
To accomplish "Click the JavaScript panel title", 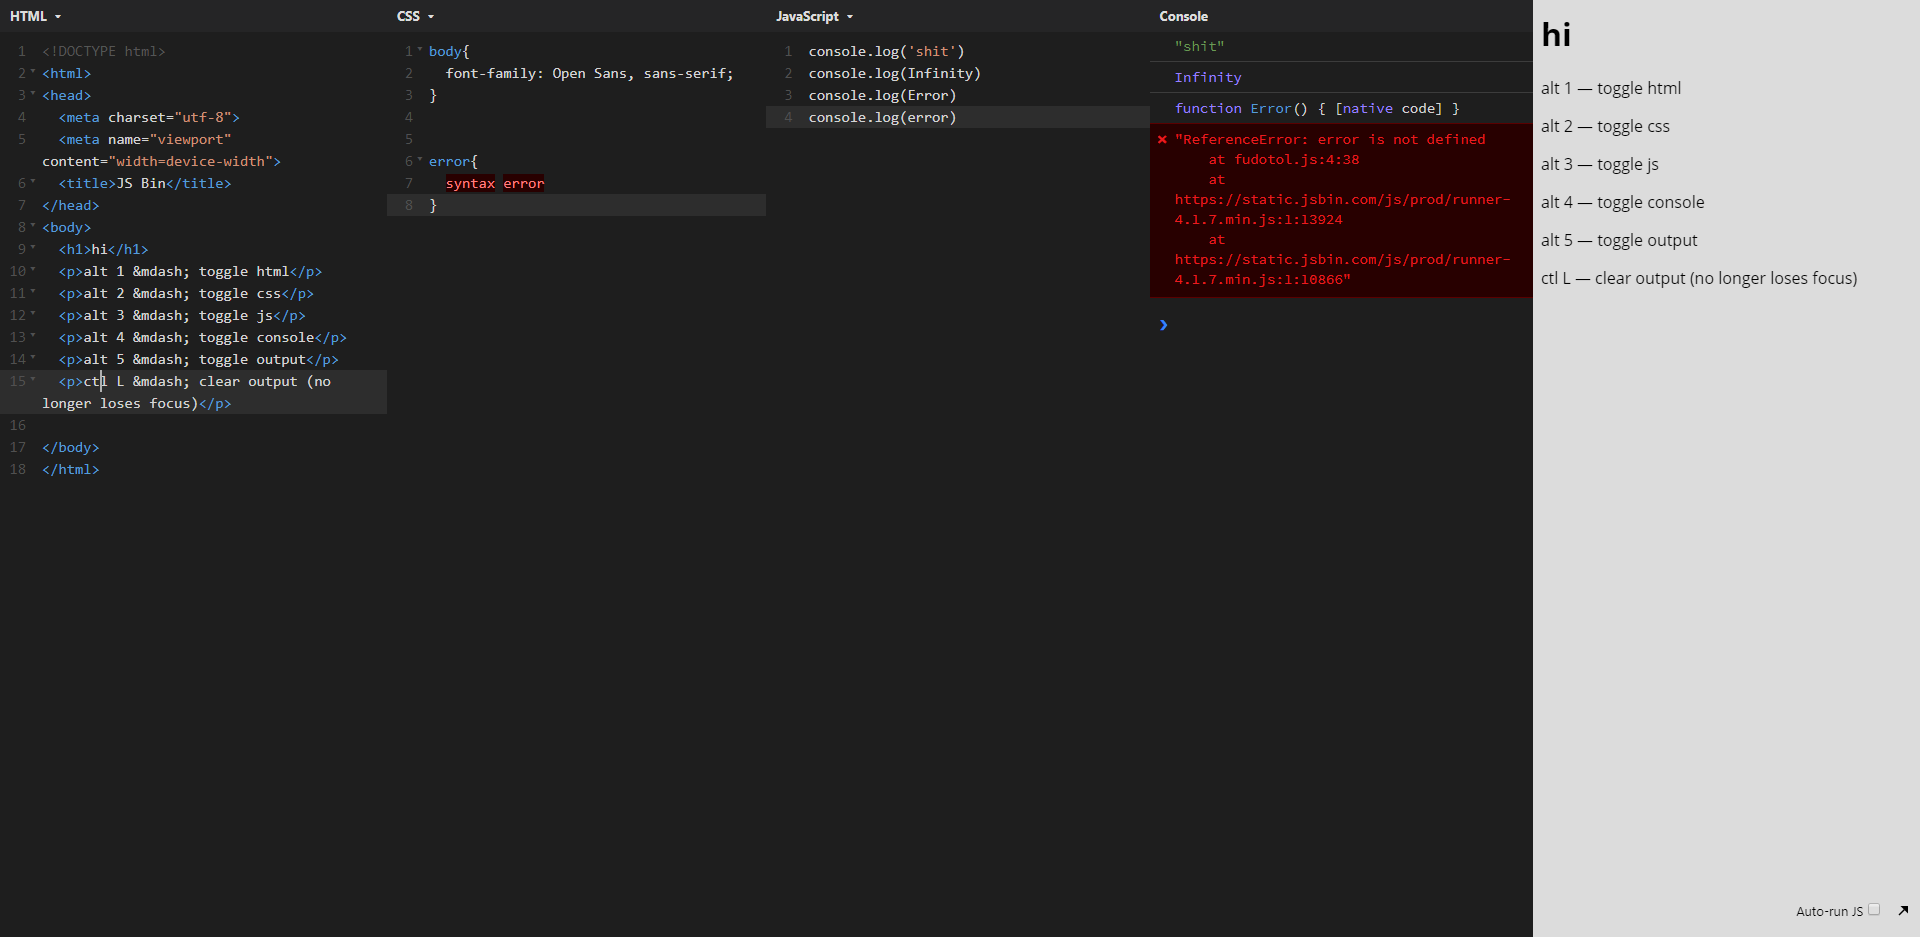I will point(807,16).
